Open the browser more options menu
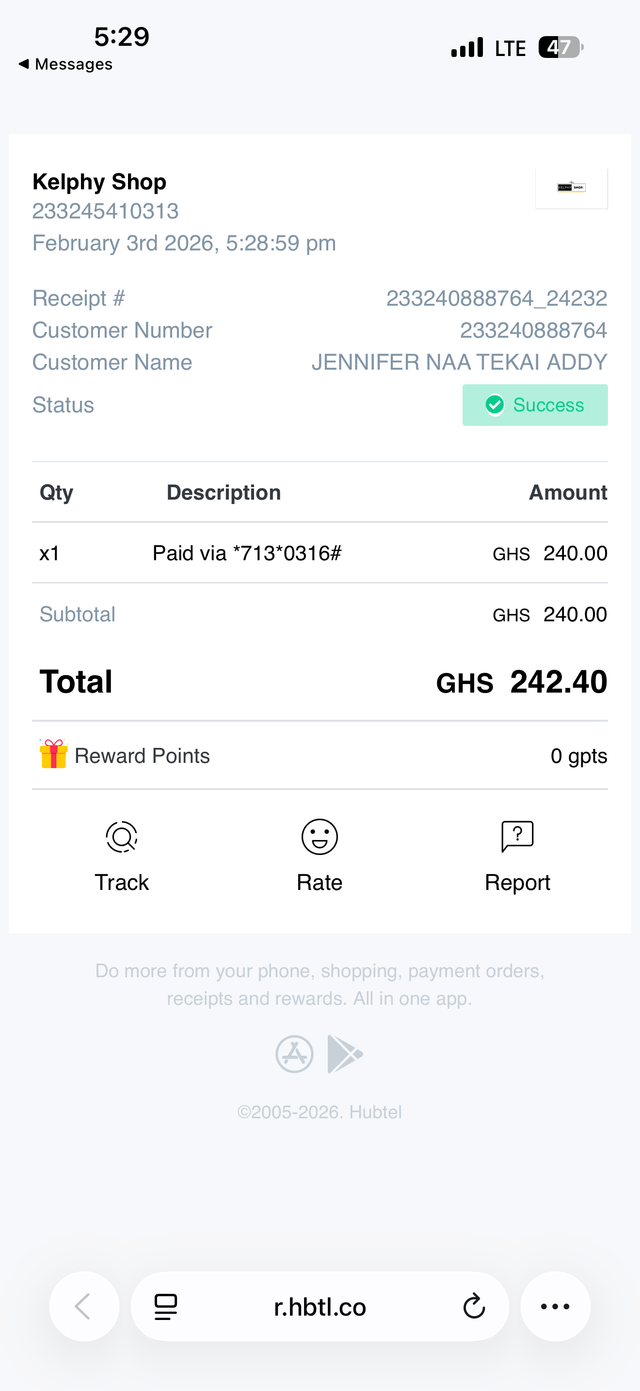The width and height of the screenshot is (640, 1391). [555, 1306]
